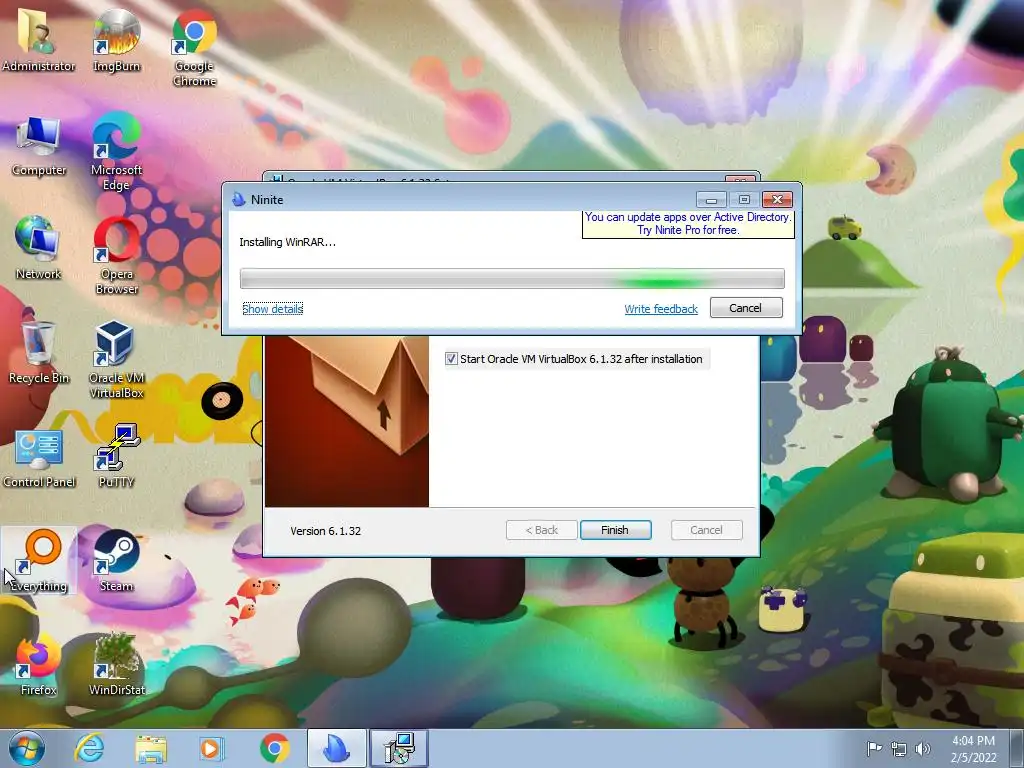Select Oracle VM VirtualBox desktop shortcut
Image resolution: width=1024 pixels, height=768 pixels.
click(x=116, y=359)
